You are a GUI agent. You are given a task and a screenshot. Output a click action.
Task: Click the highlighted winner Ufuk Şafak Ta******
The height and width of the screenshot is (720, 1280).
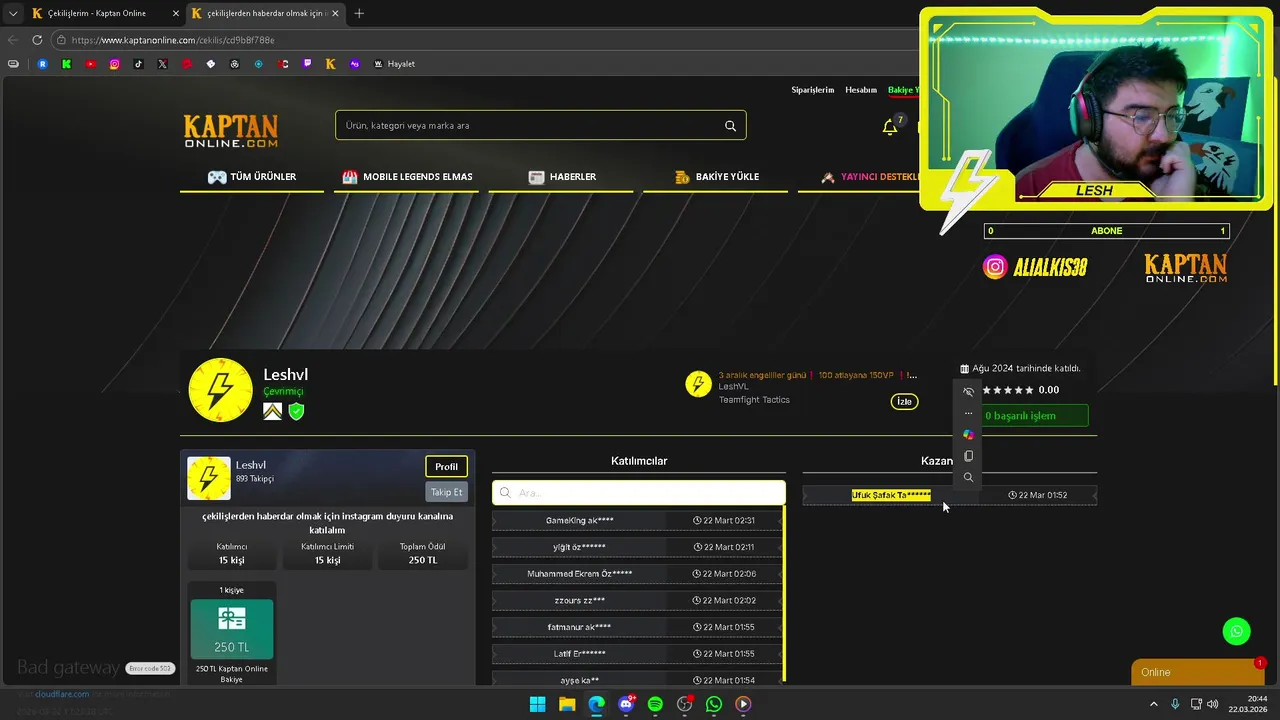(891, 495)
